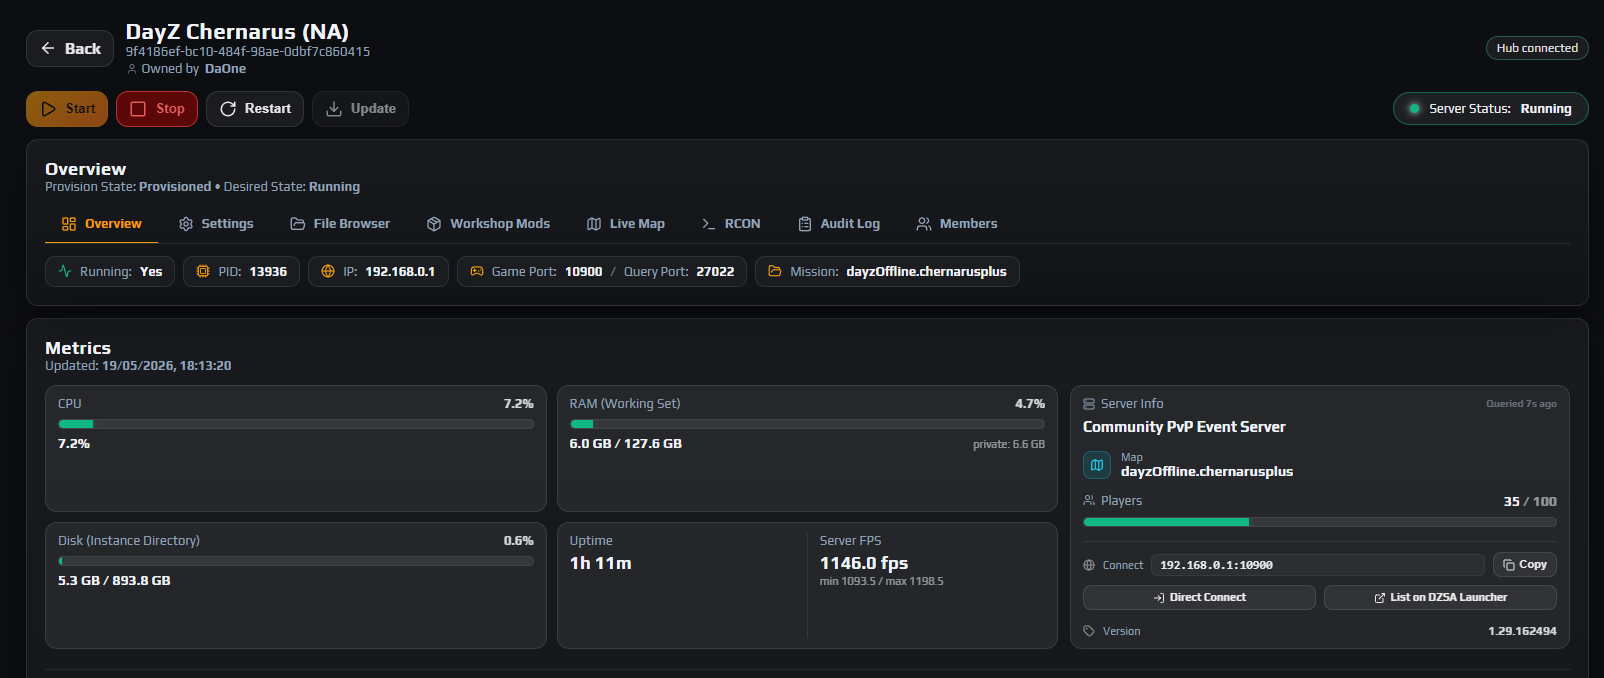Click the download icon on Update
This screenshot has width=1604, height=678.
pyautogui.click(x=334, y=109)
